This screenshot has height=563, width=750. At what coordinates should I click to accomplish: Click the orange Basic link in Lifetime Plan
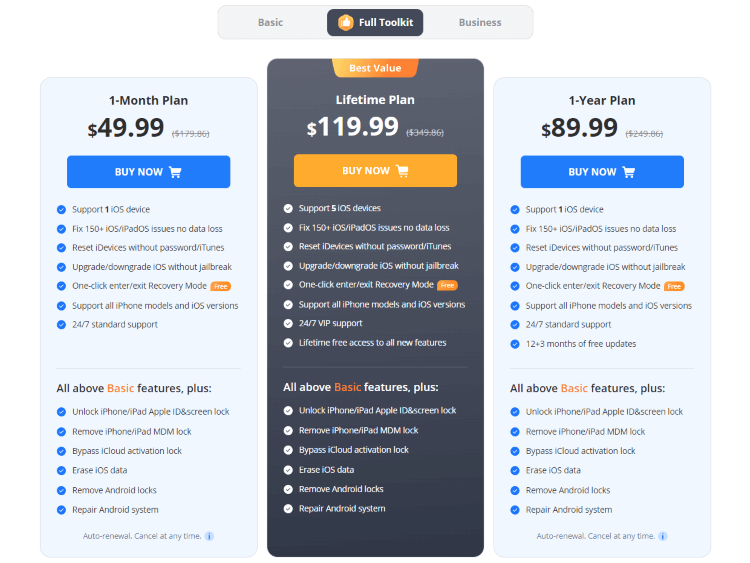(348, 387)
